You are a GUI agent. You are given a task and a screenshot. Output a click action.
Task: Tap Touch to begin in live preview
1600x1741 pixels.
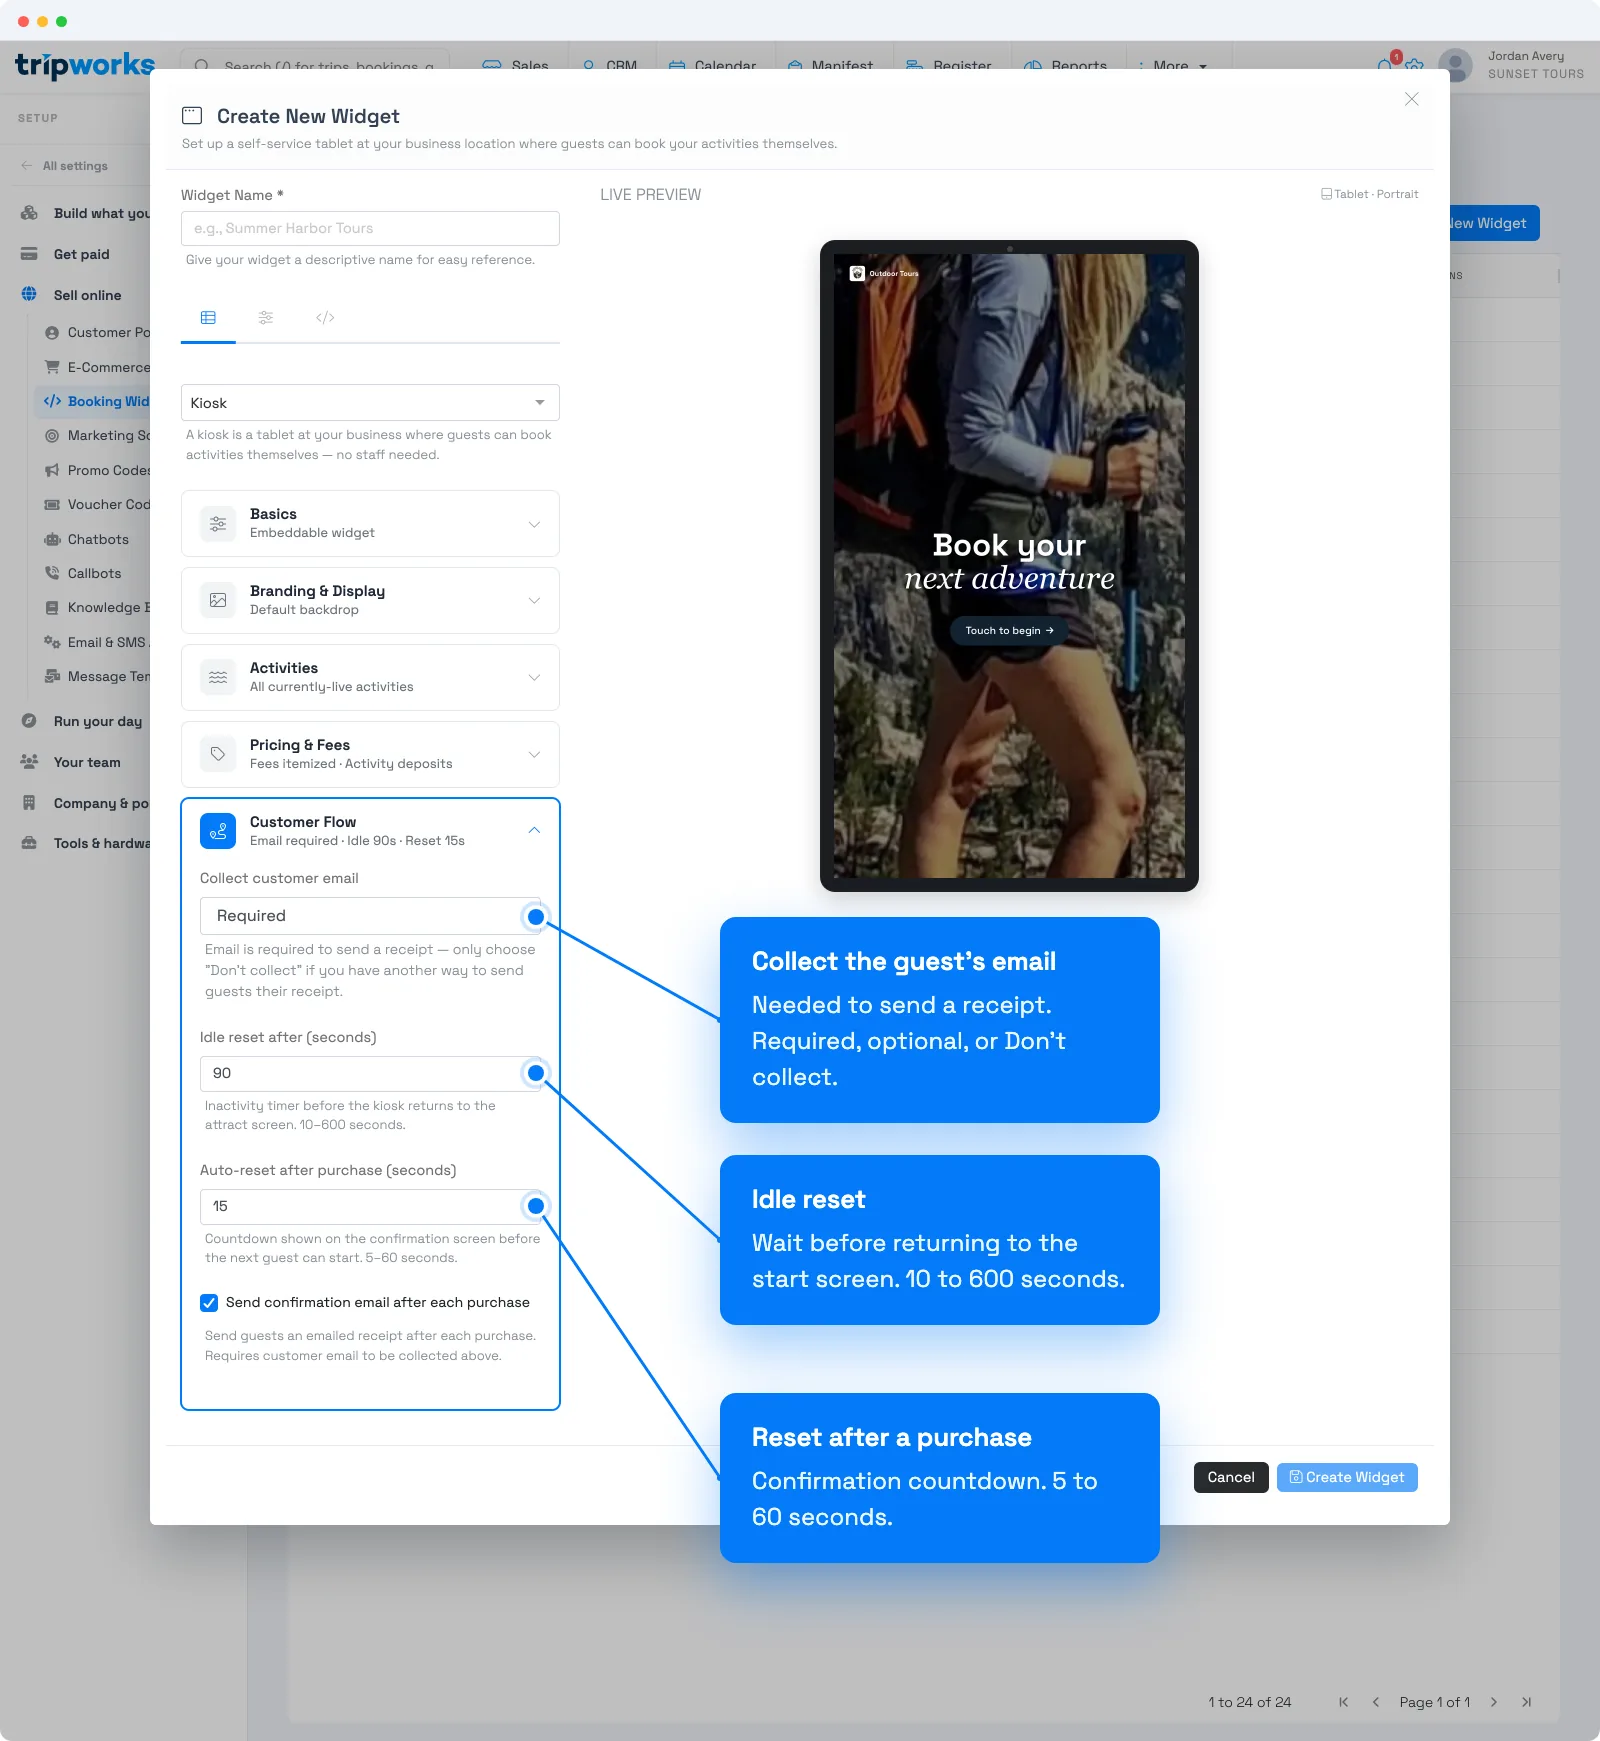coord(1009,631)
